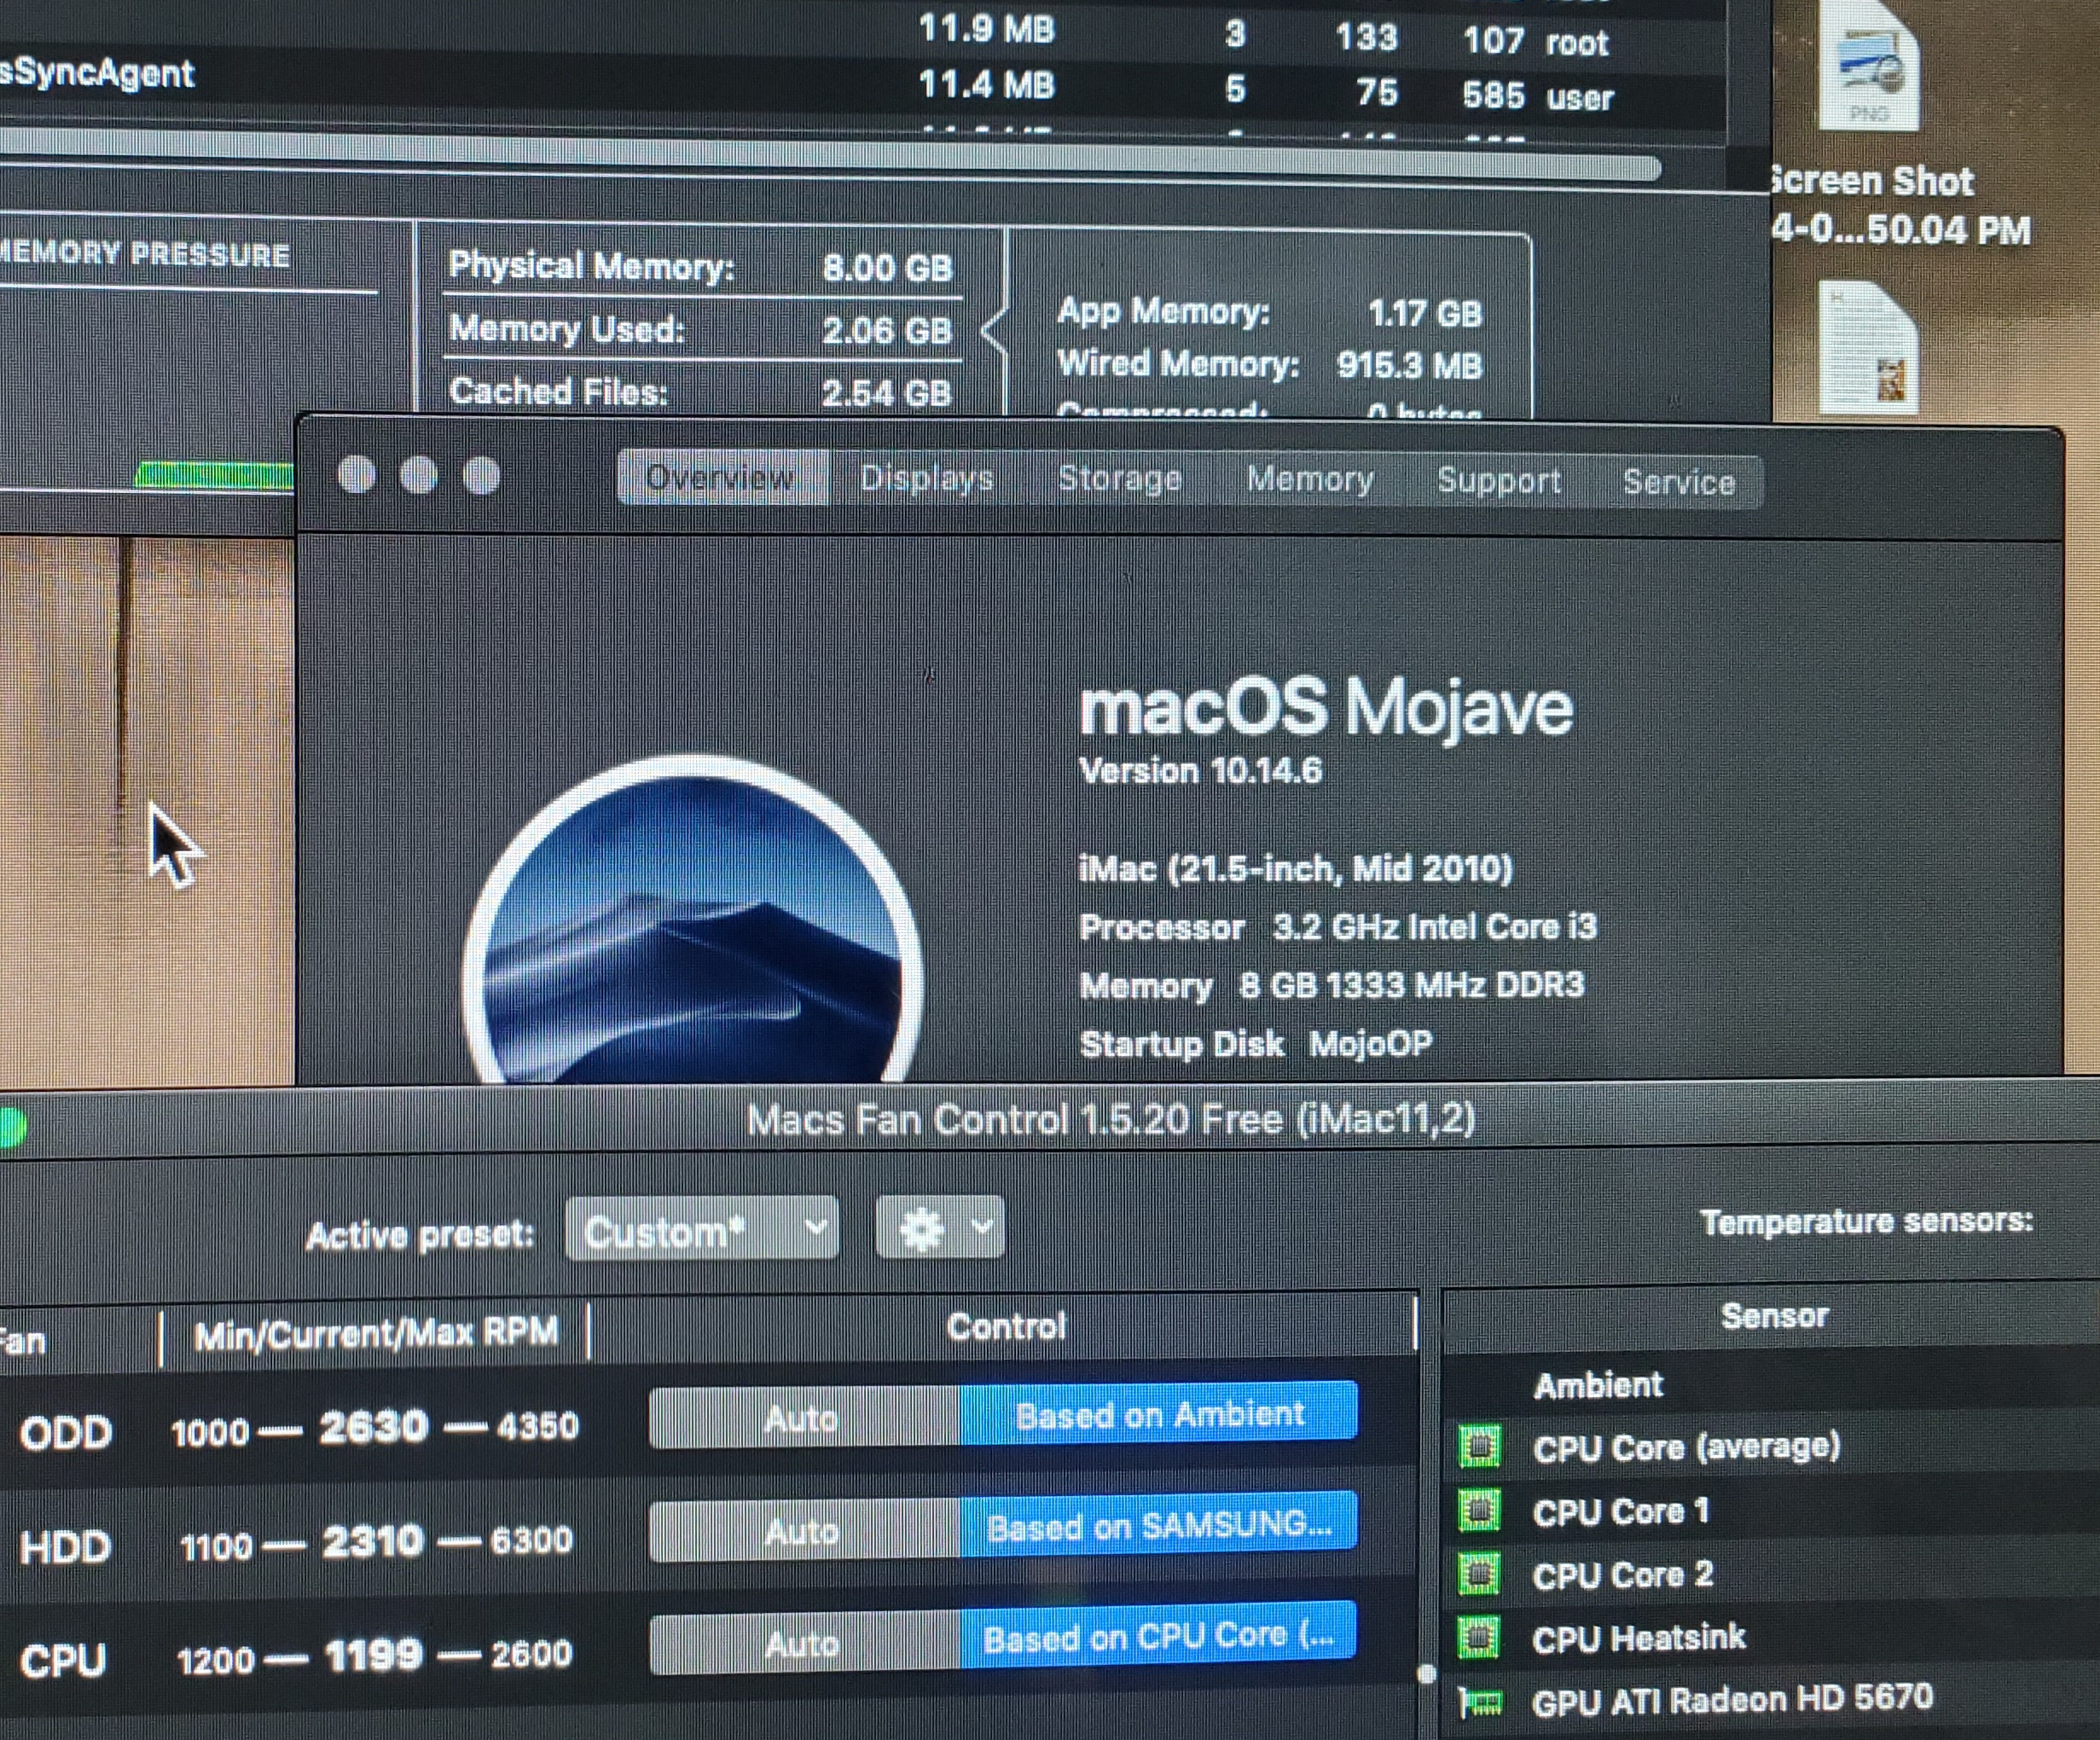Set the HDD fan to Auto
The width and height of the screenshot is (2100, 1740).
pos(804,1530)
